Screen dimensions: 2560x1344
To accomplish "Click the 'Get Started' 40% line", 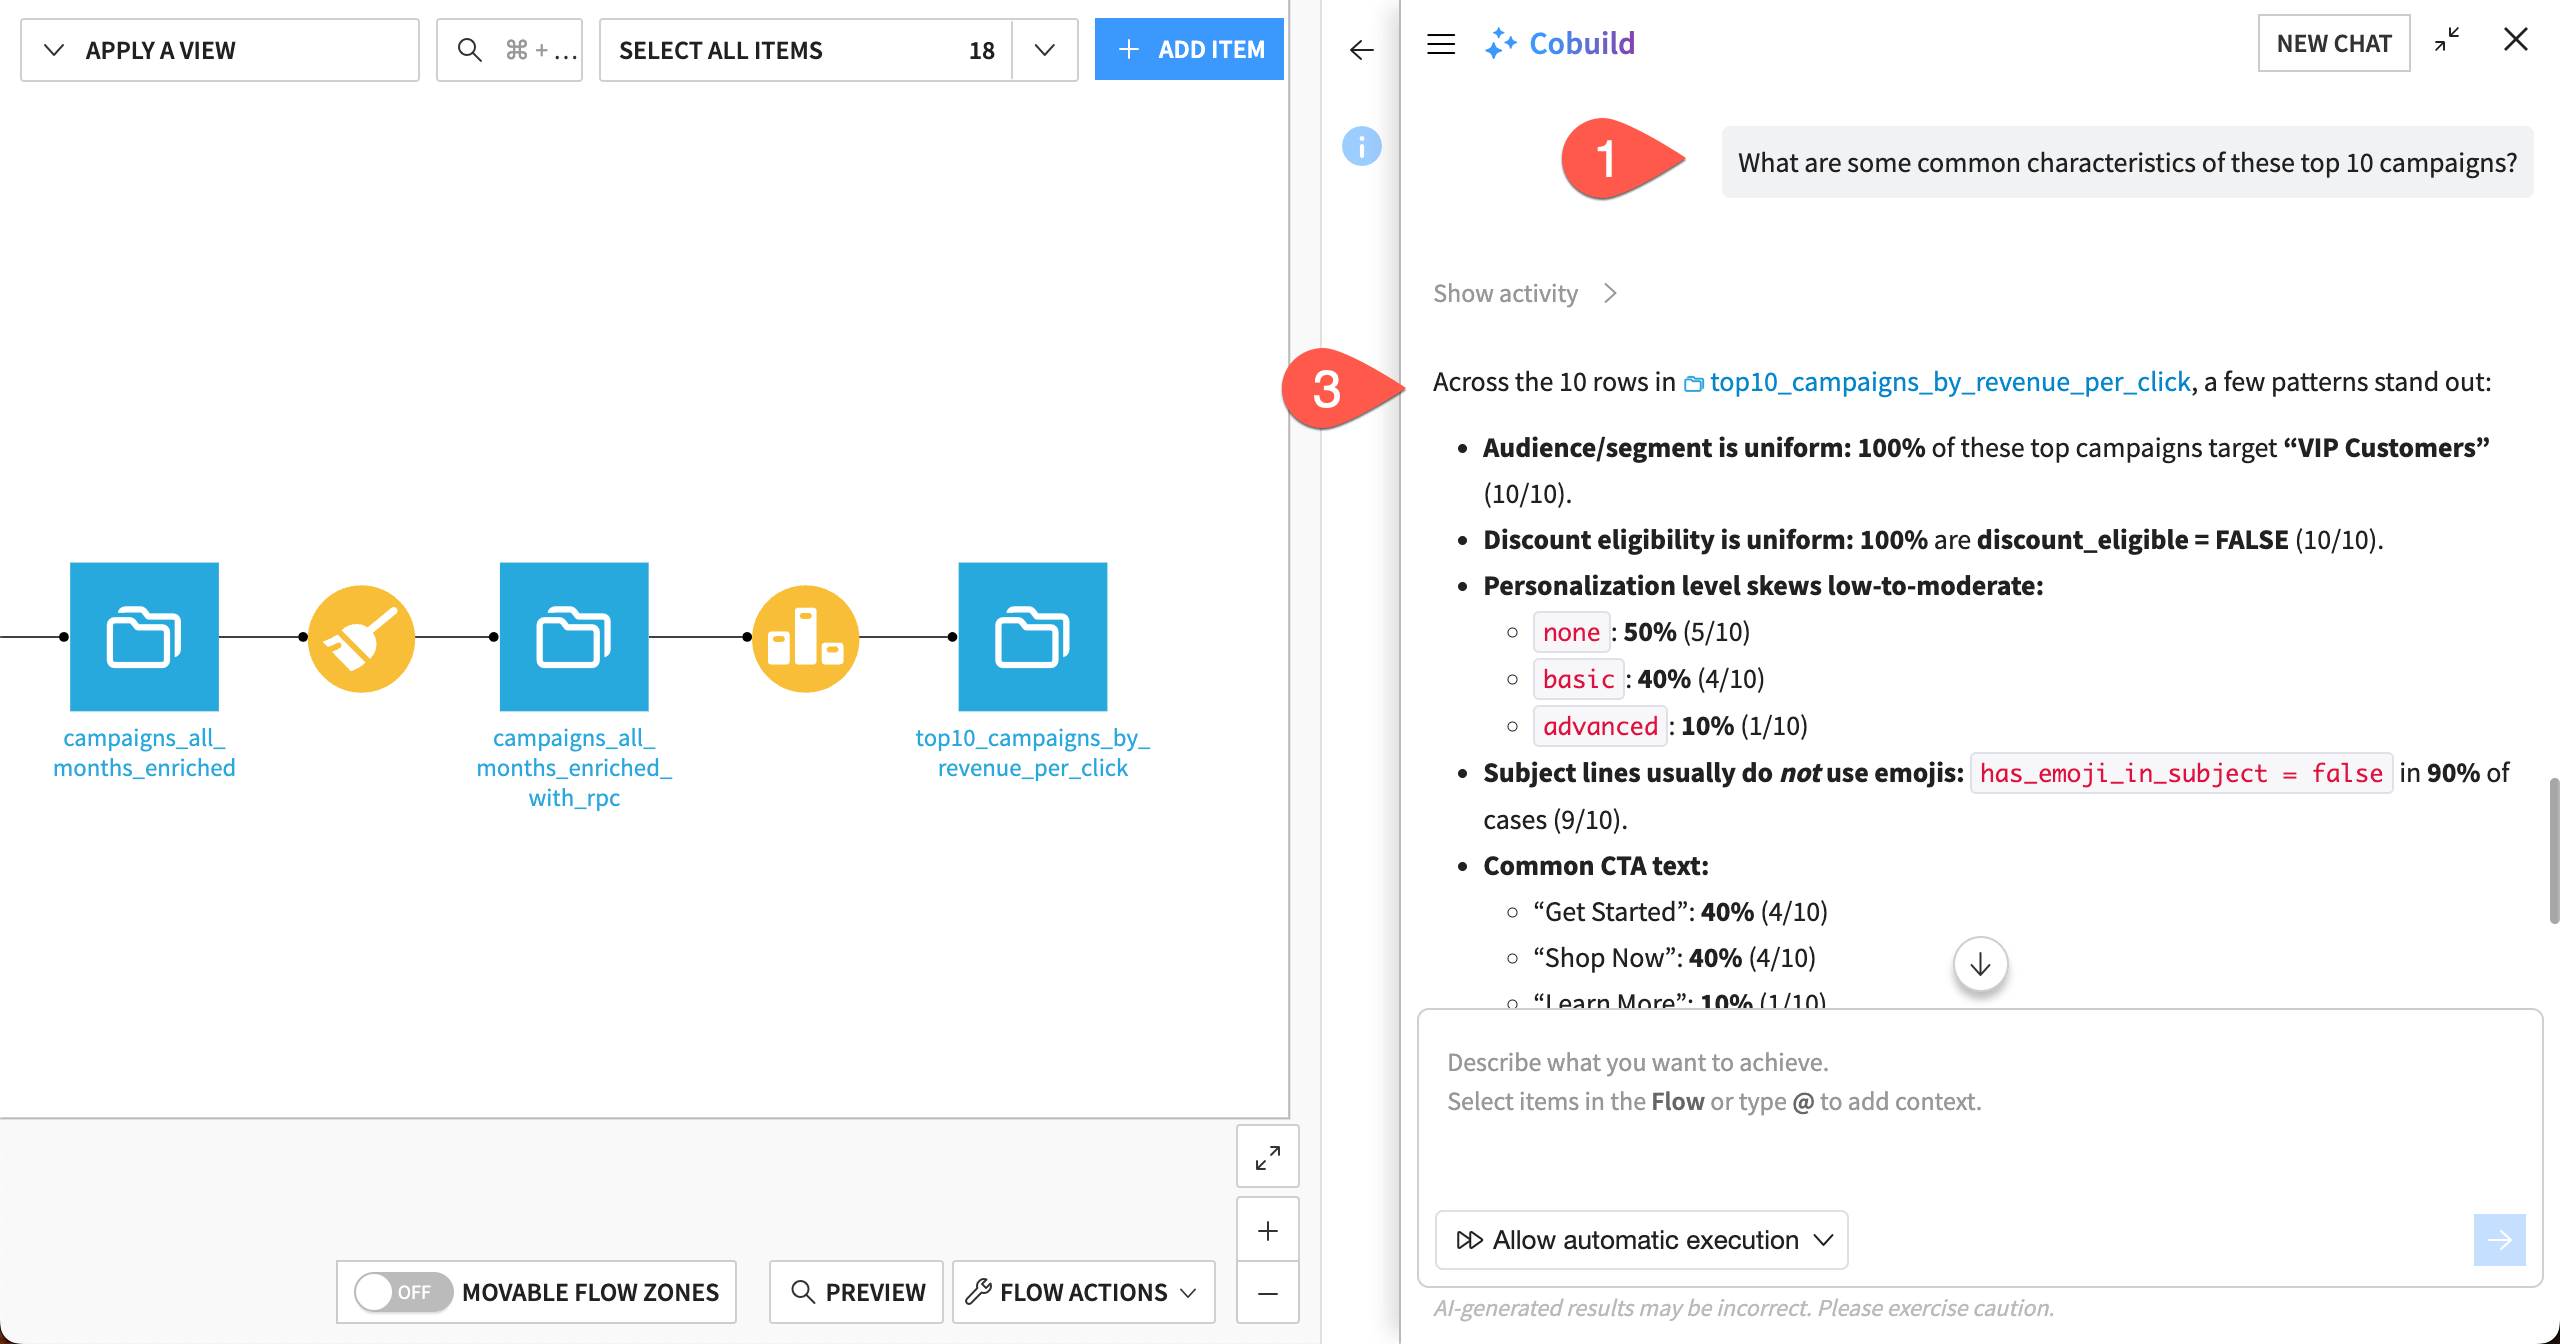I will (1680, 912).
